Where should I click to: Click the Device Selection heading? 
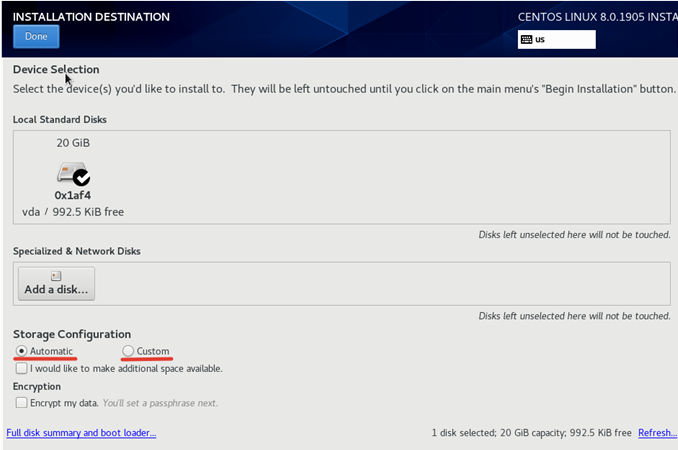[56, 70]
